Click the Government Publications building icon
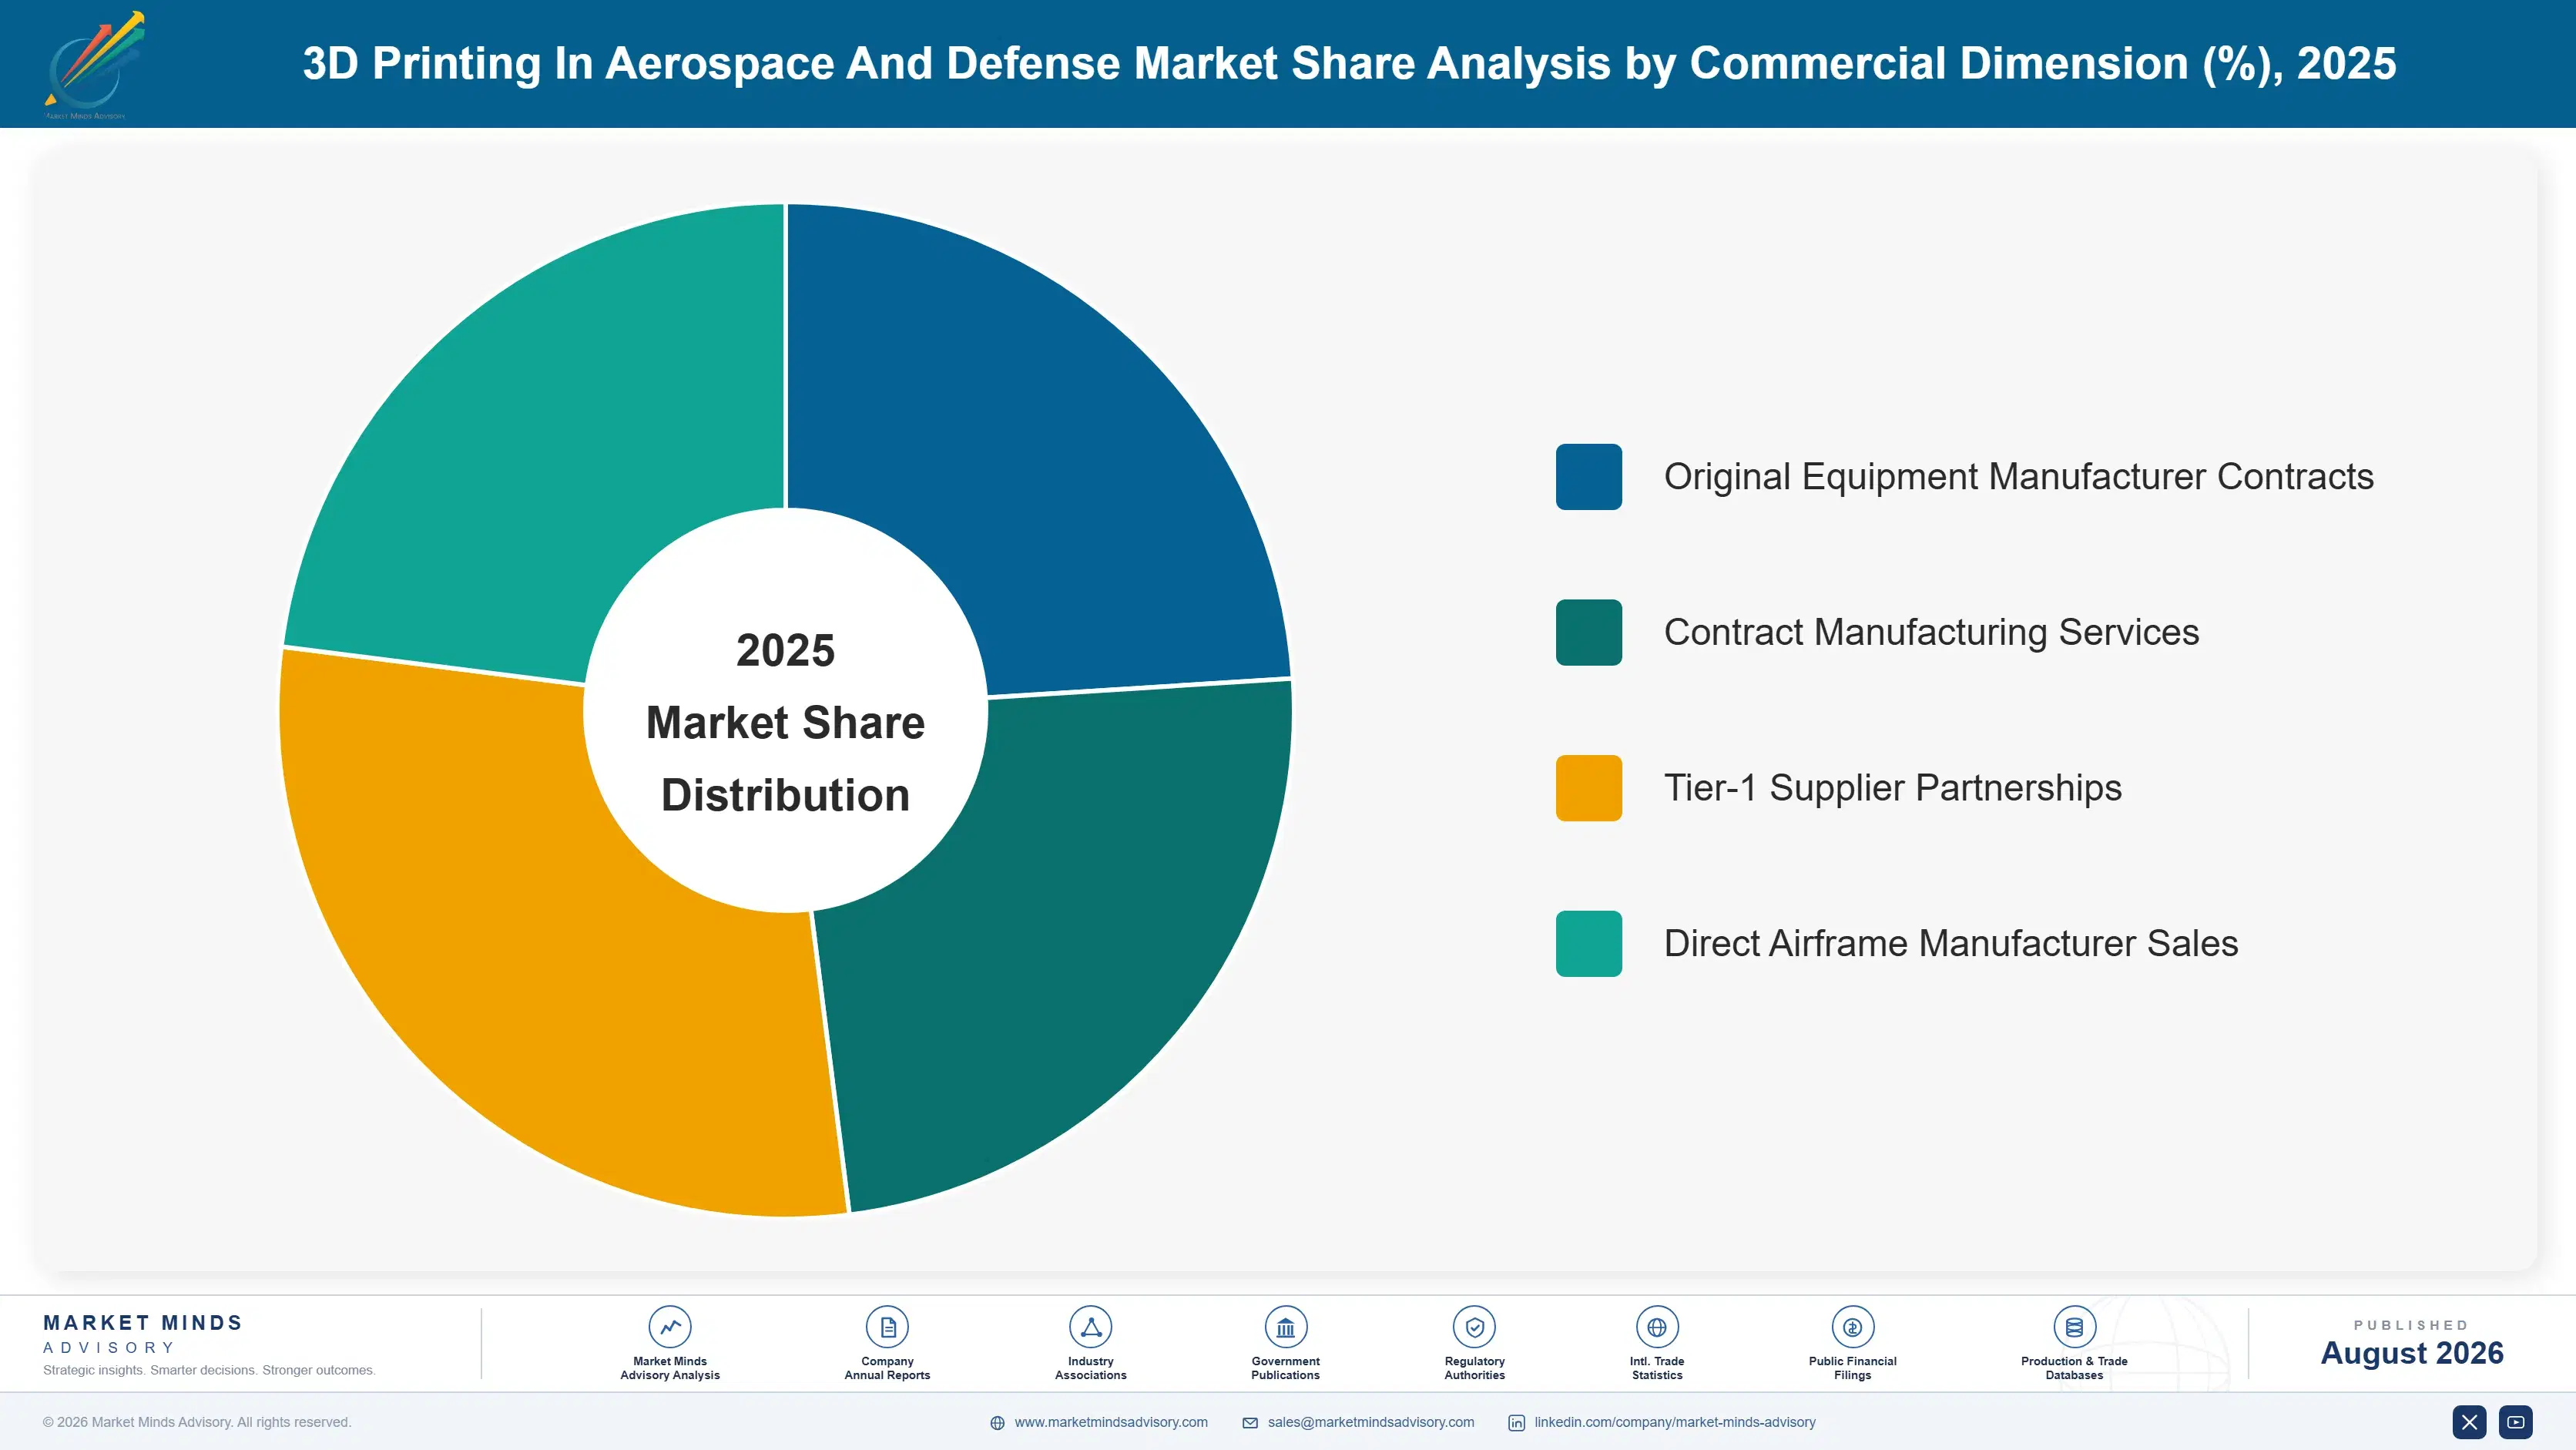 coord(1285,1327)
